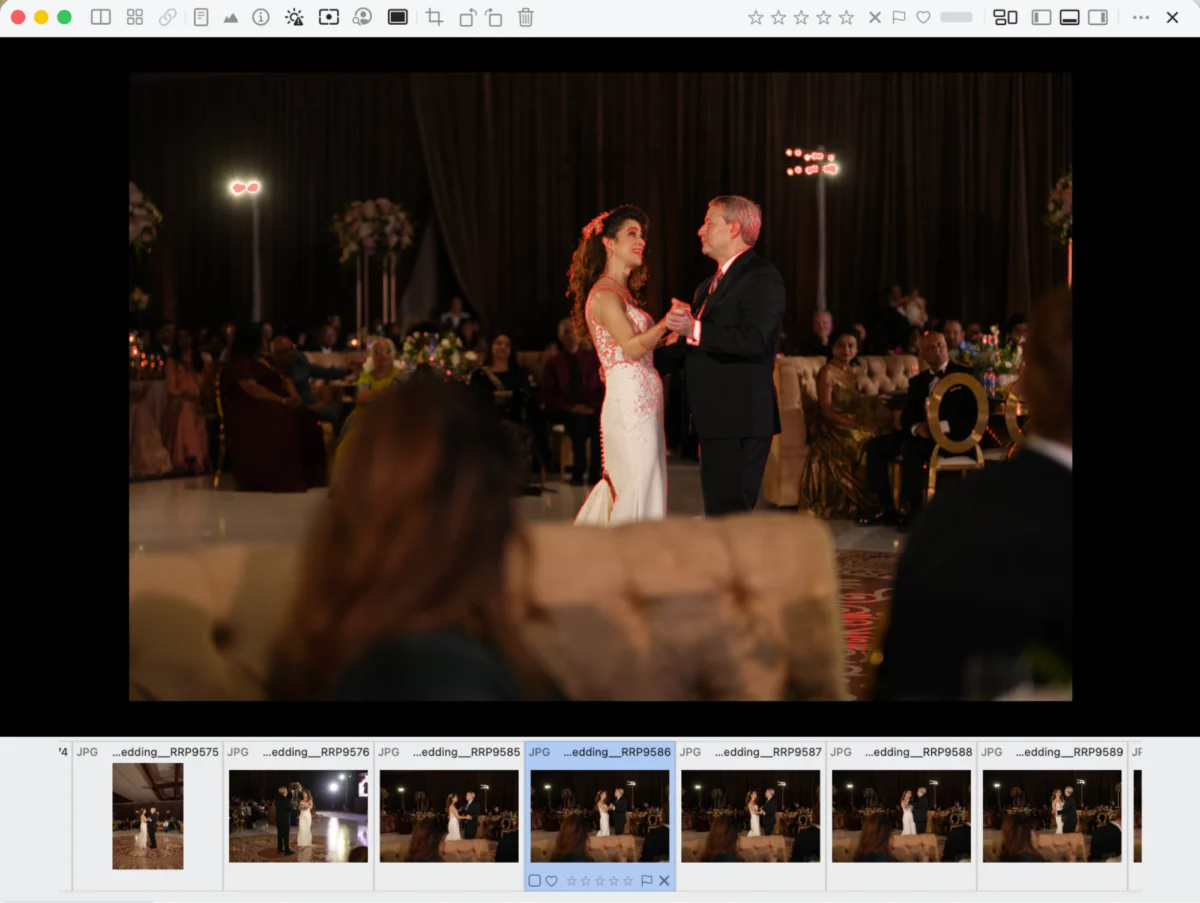Toggle the flag on RRP9586 thumbnail

coord(646,881)
